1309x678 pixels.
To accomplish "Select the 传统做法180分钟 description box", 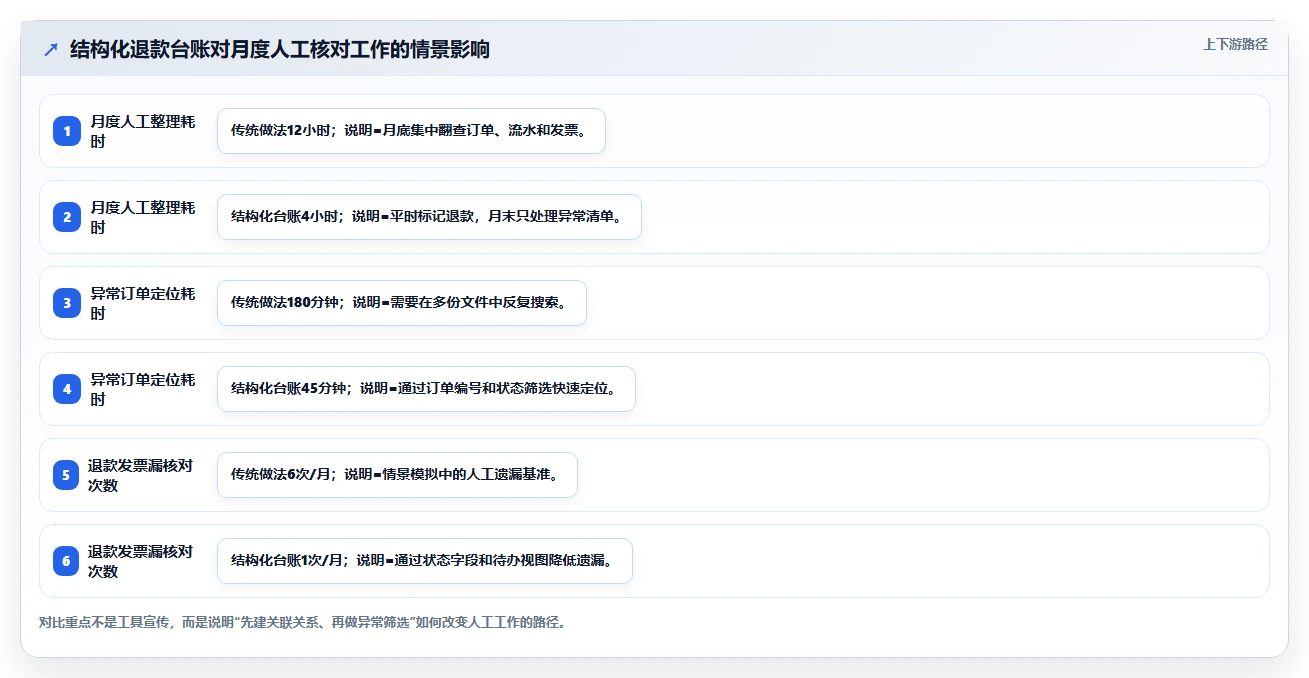I will coord(401,303).
